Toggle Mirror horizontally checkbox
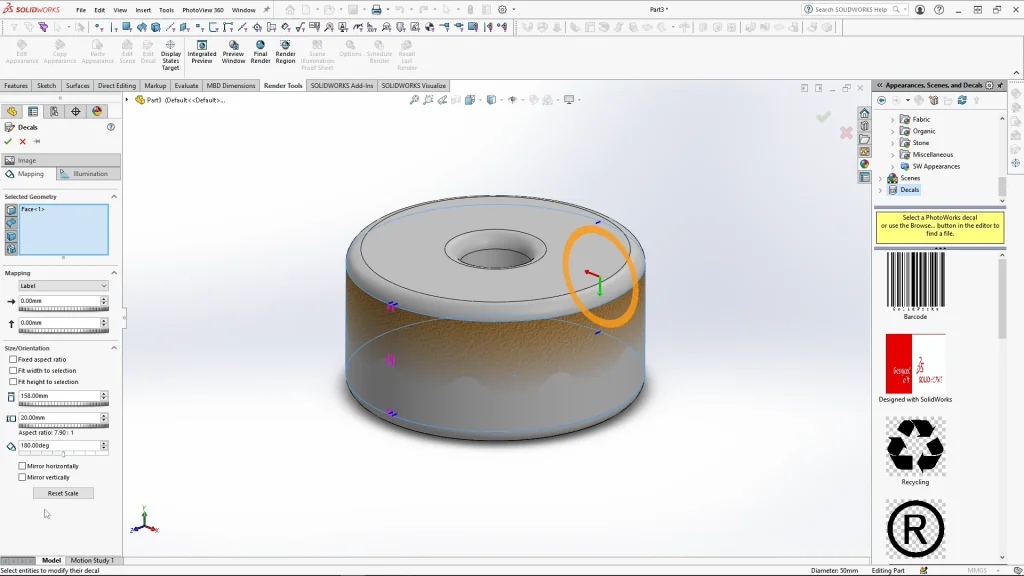The image size is (1024, 576). 23,466
